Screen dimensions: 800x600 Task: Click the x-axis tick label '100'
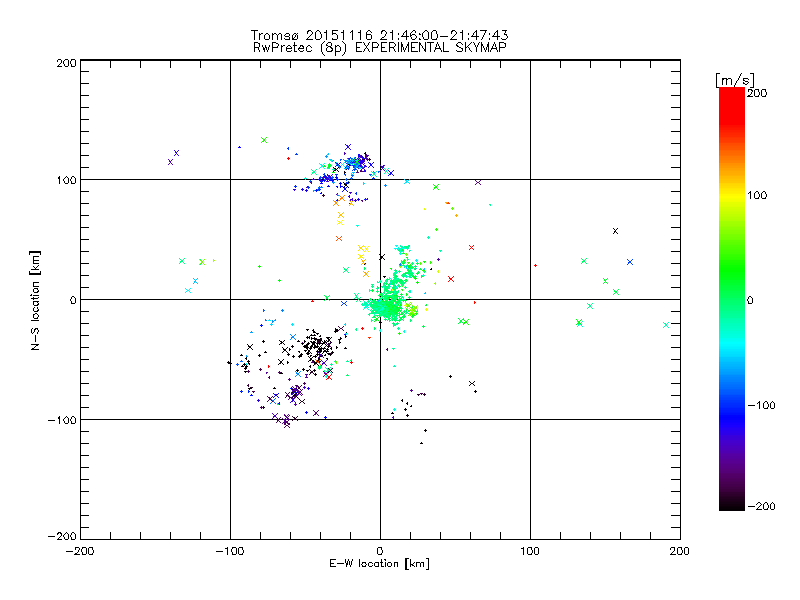(x=530, y=551)
